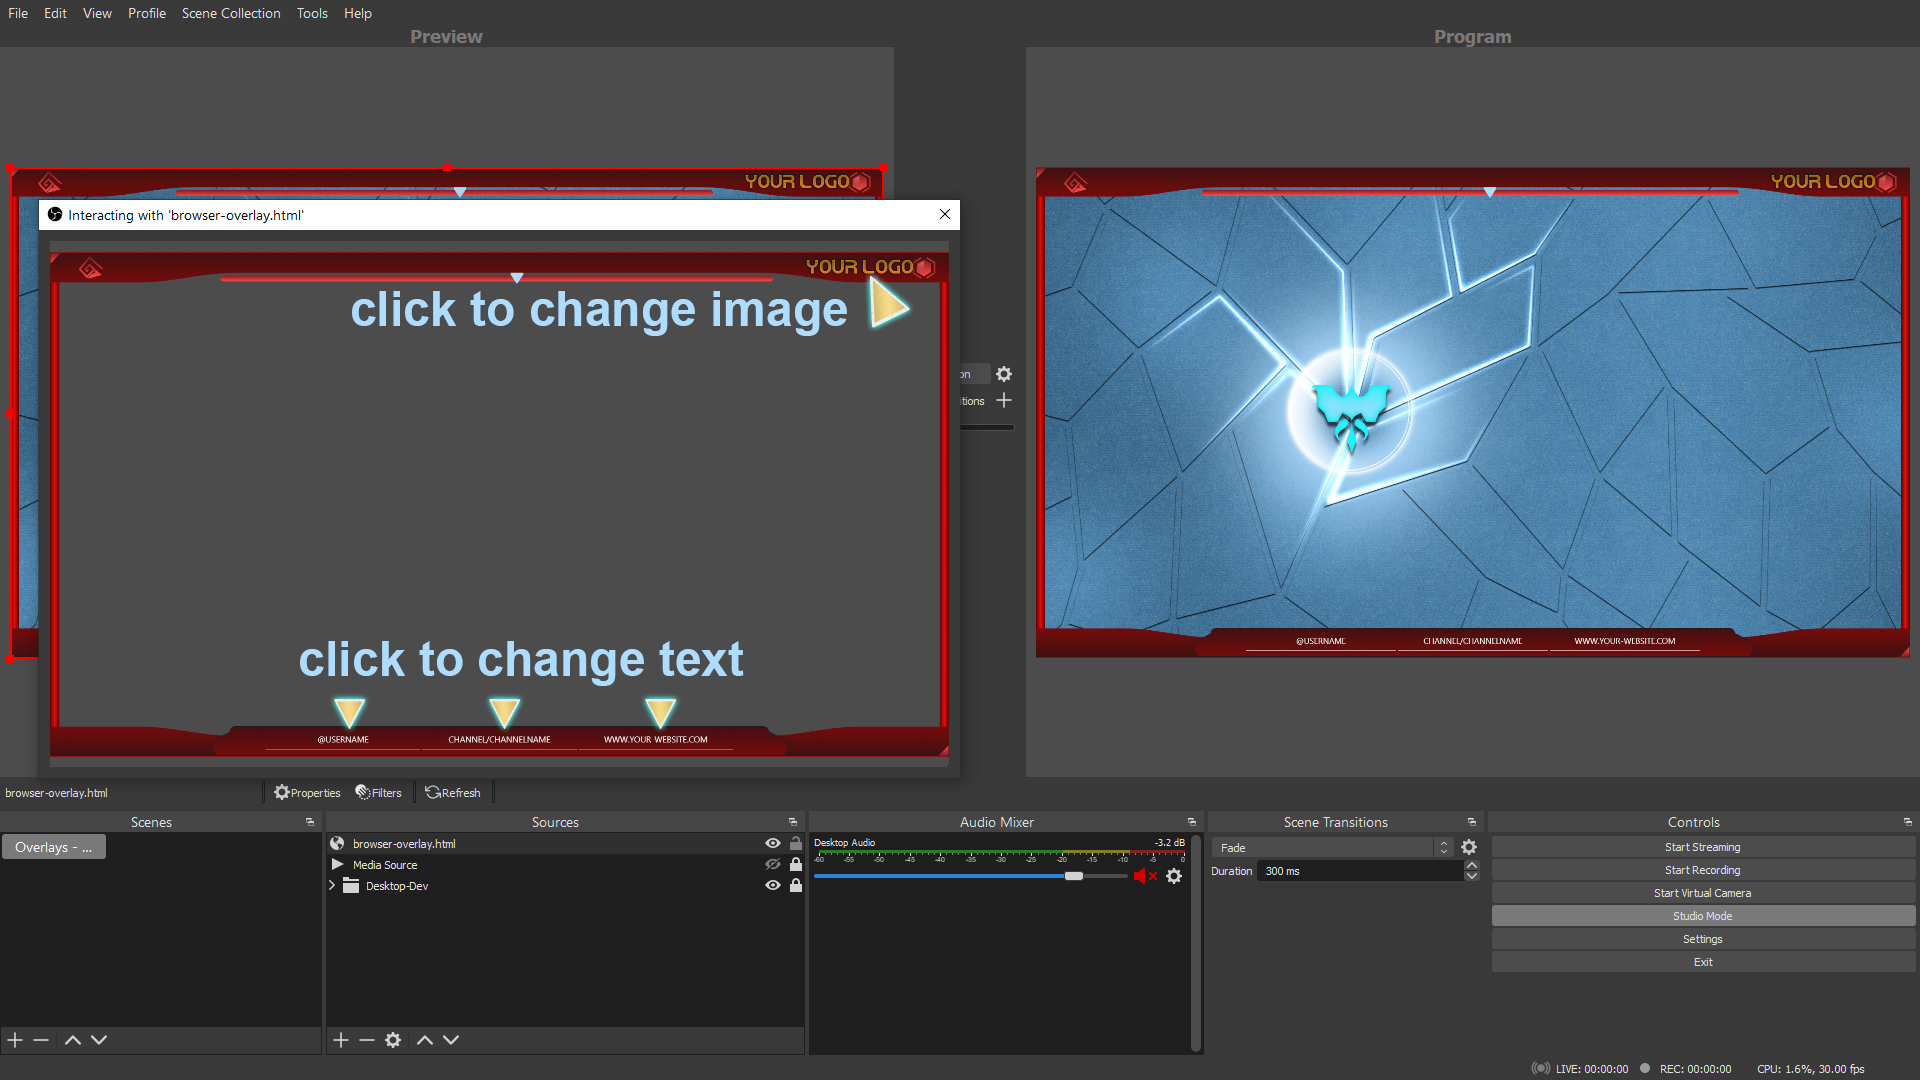Open the Scene Collection menu
This screenshot has width=1920, height=1080.
coord(231,13)
